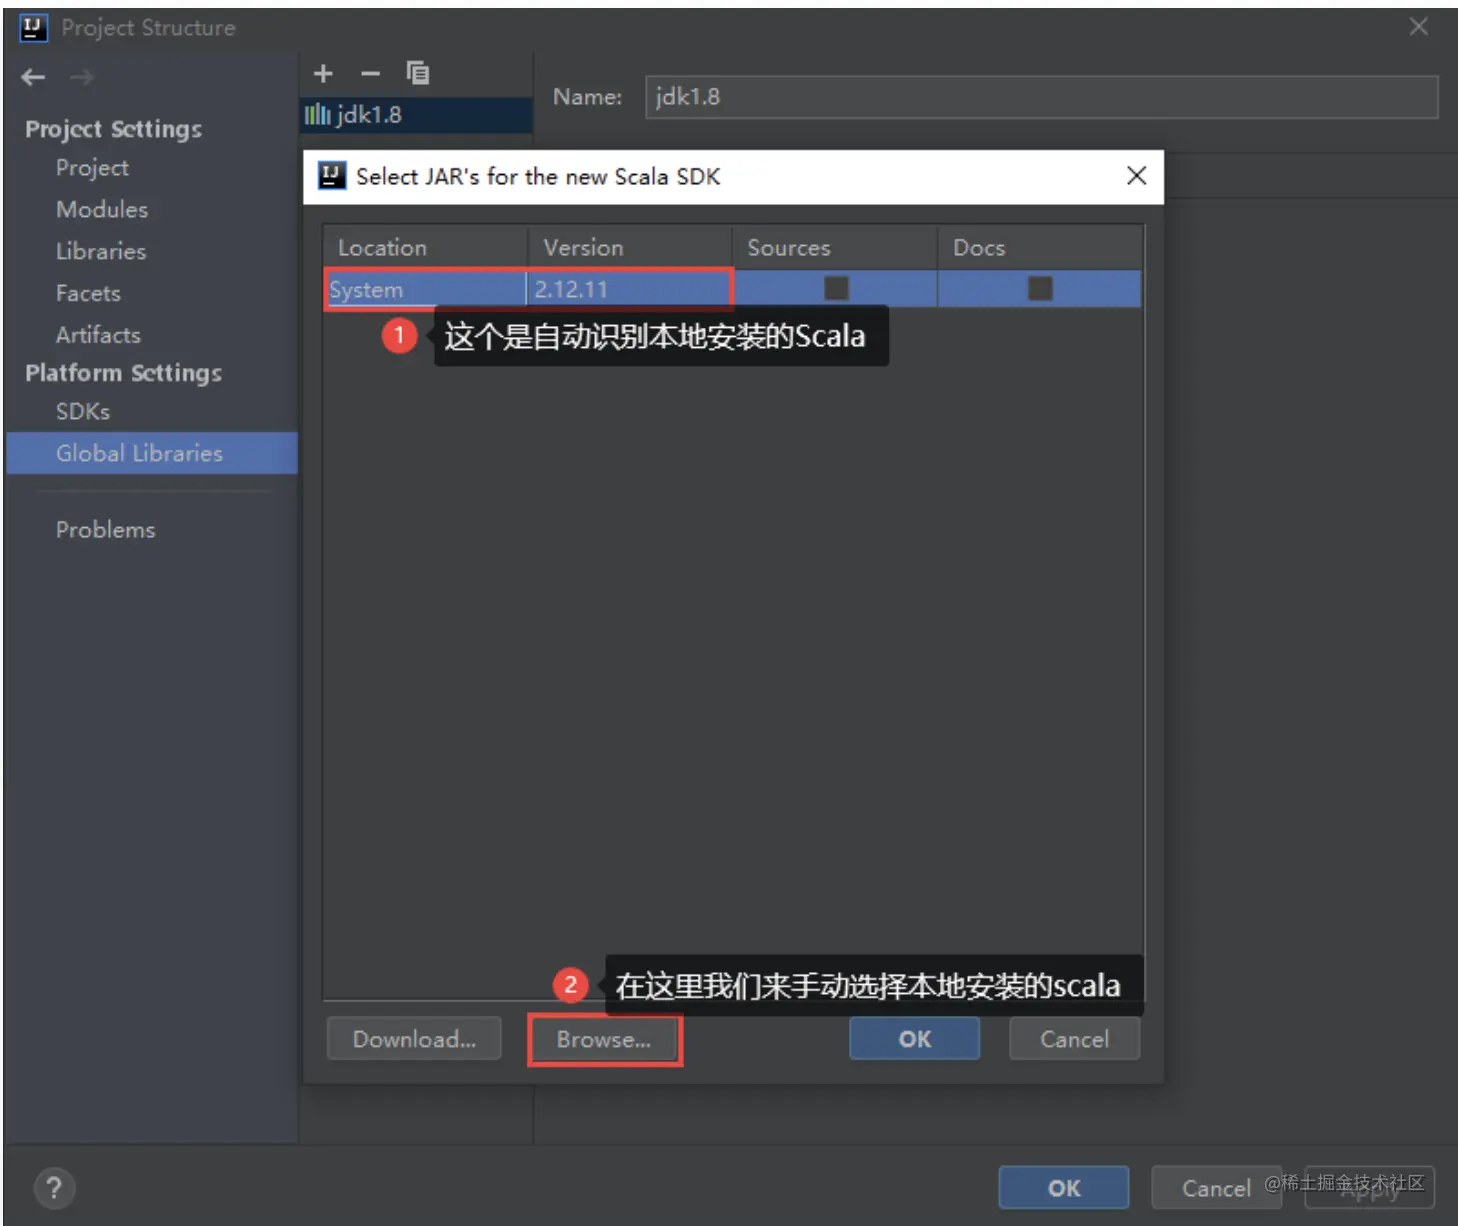The width and height of the screenshot is (1458, 1226).
Task: Select jdk1.8 in the library list
Action: pos(416,115)
